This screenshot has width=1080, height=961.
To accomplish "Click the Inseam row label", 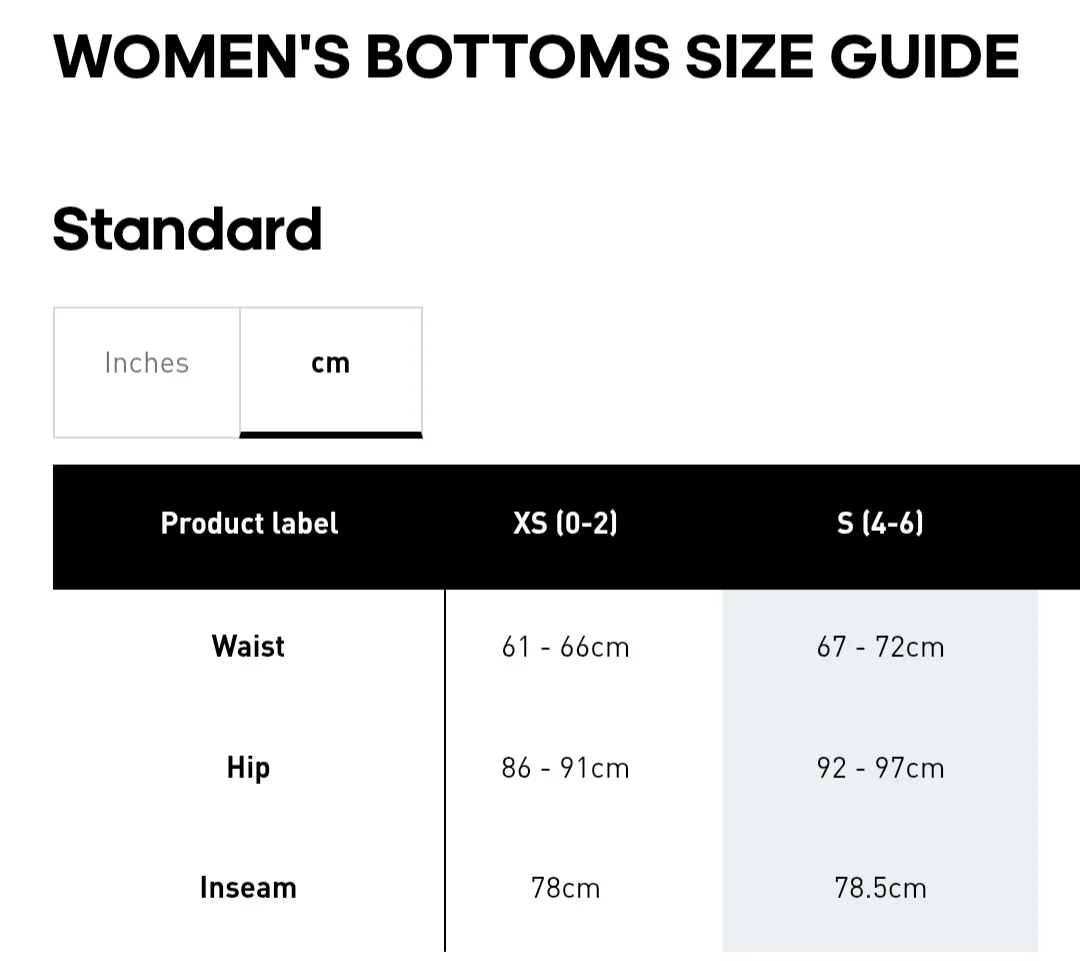I will click(x=248, y=887).
